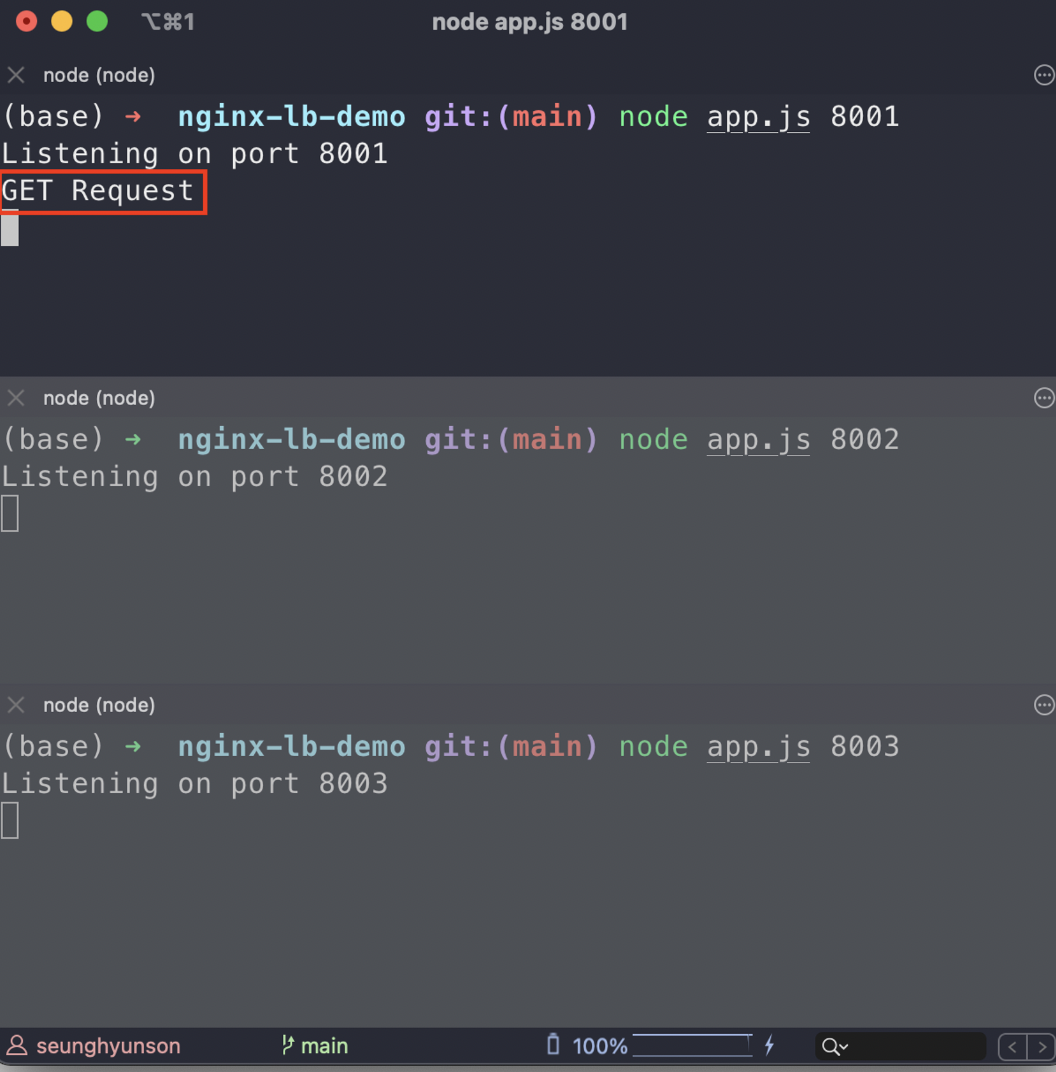Go to previous search result arrow
This screenshot has height=1072, width=1056.
coord(1012,1047)
